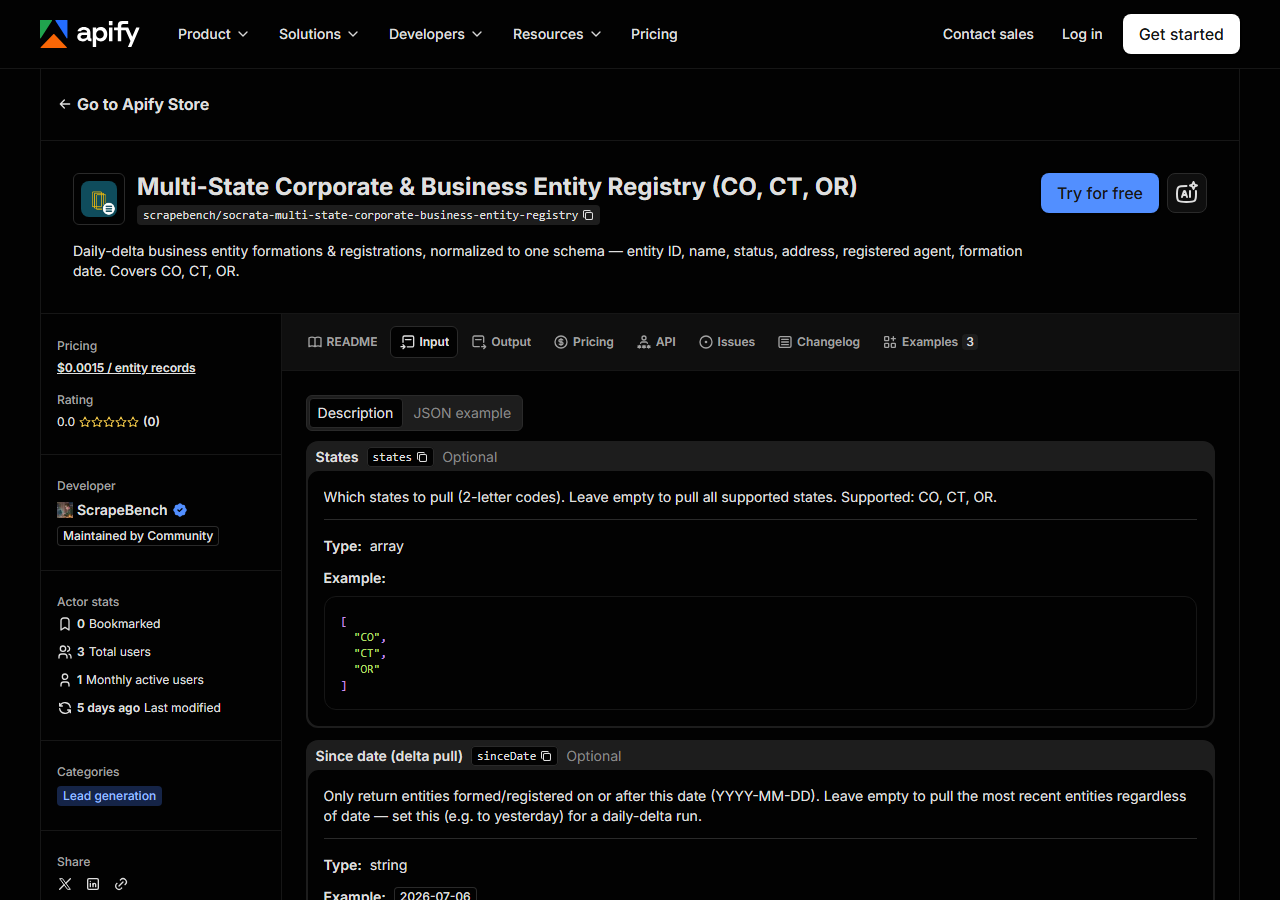
Task: Click the Try for free button
Action: [1100, 193]
